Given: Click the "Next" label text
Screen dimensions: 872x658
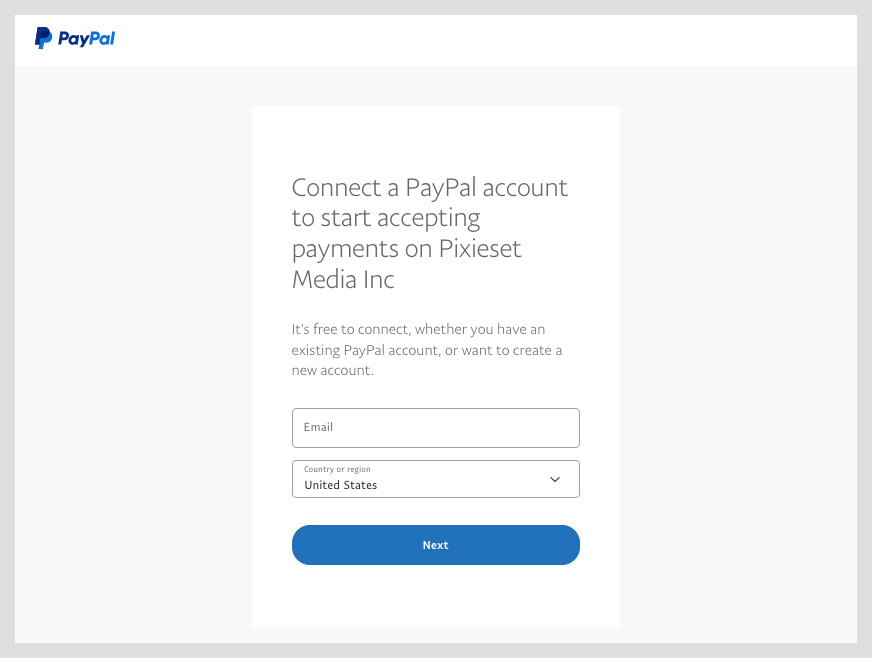Looking at the screenshot, I should point(435,545).
